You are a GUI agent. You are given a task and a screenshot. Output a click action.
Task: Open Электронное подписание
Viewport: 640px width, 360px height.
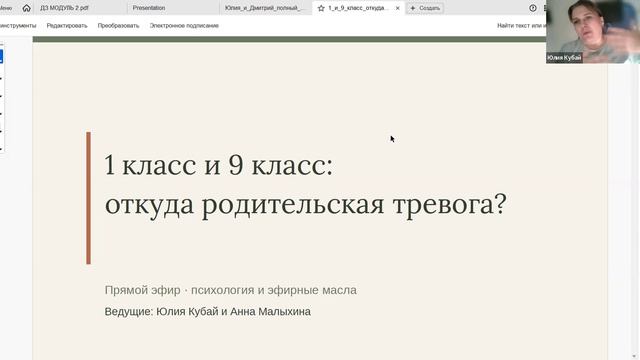tap(184, 25)
